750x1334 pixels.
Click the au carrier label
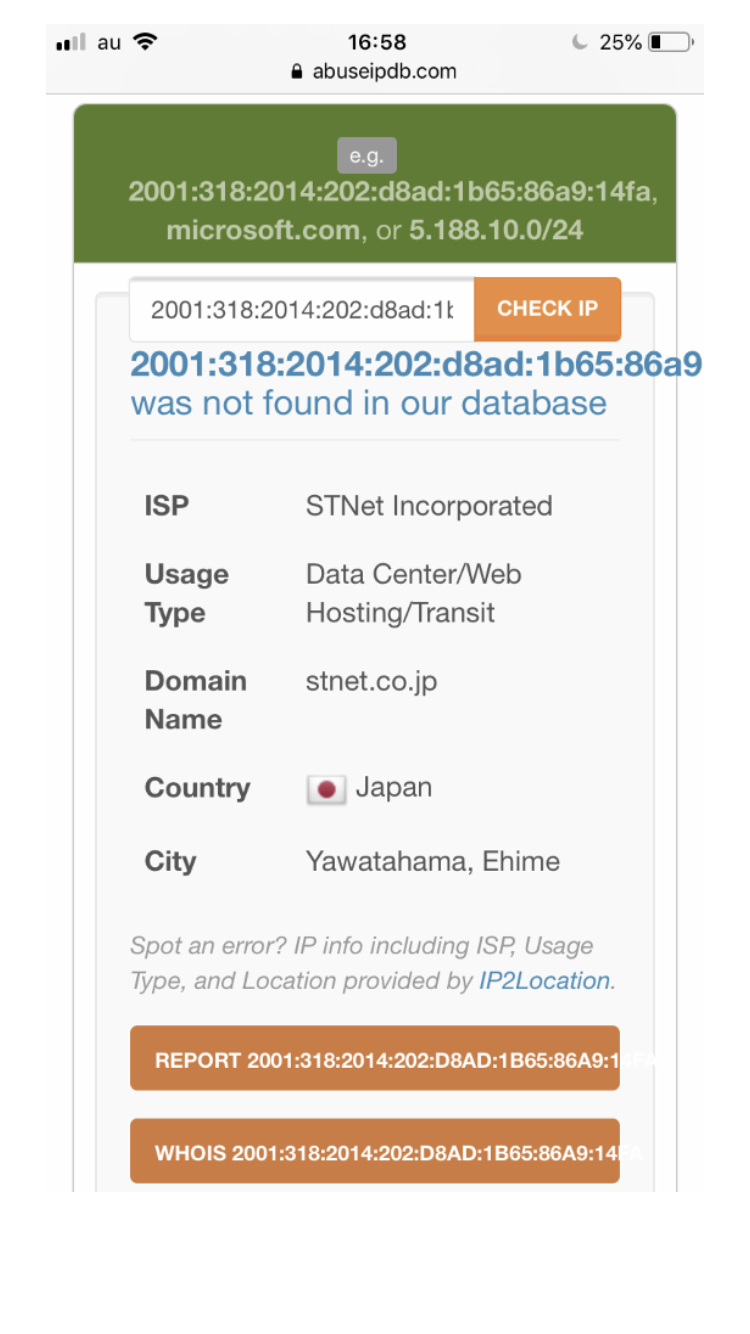pos(109,42)
